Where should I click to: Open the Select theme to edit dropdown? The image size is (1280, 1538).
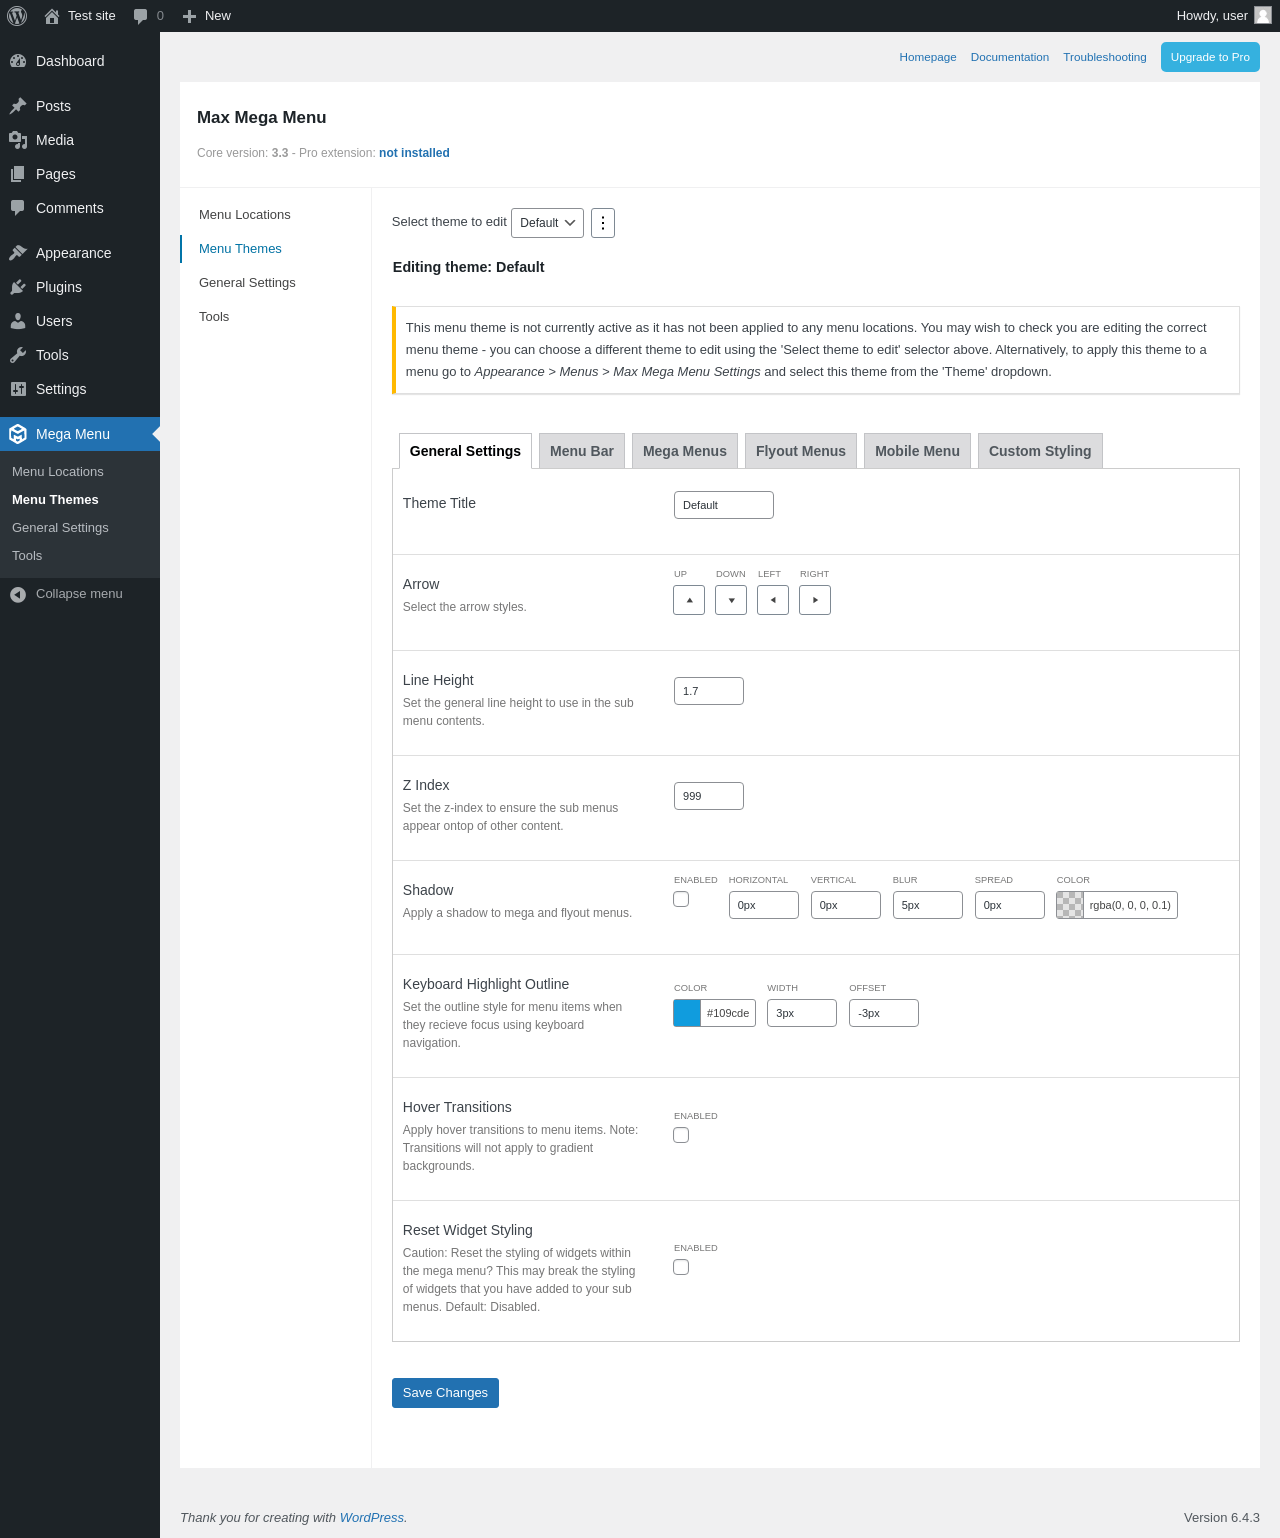tap(547, 223)
